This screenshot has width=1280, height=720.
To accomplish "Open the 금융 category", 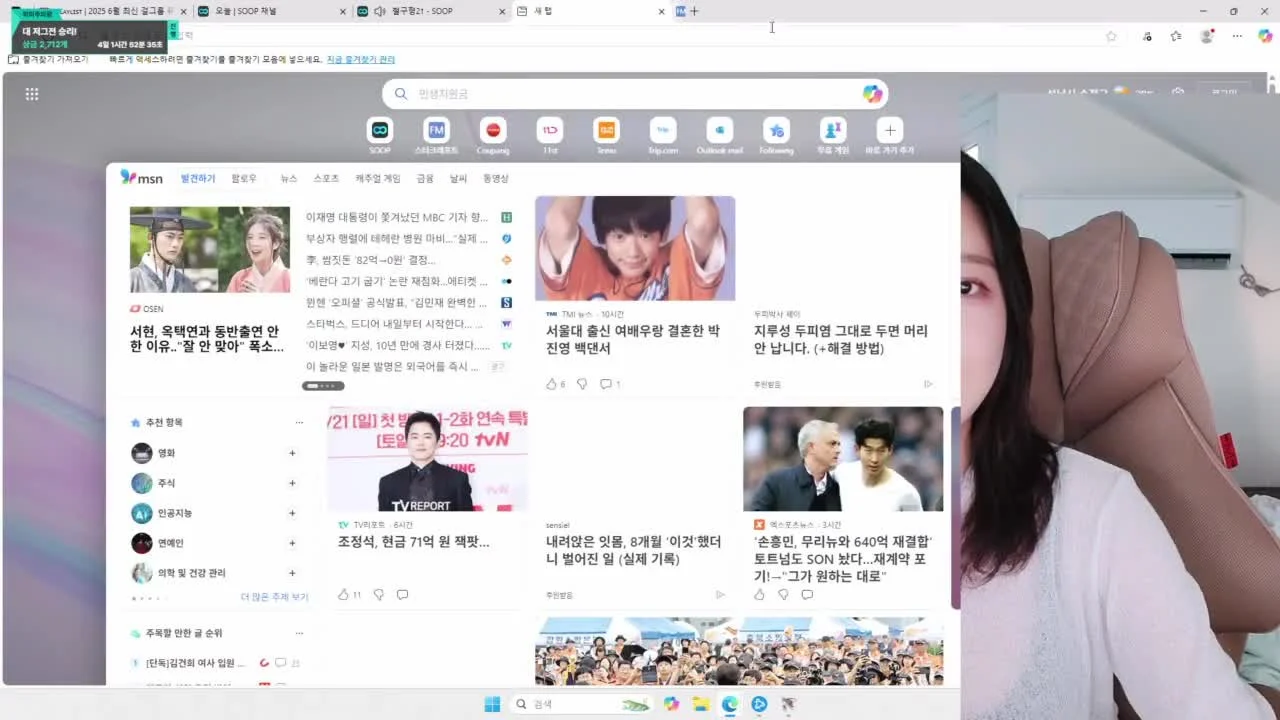I will tap(425, 178).
